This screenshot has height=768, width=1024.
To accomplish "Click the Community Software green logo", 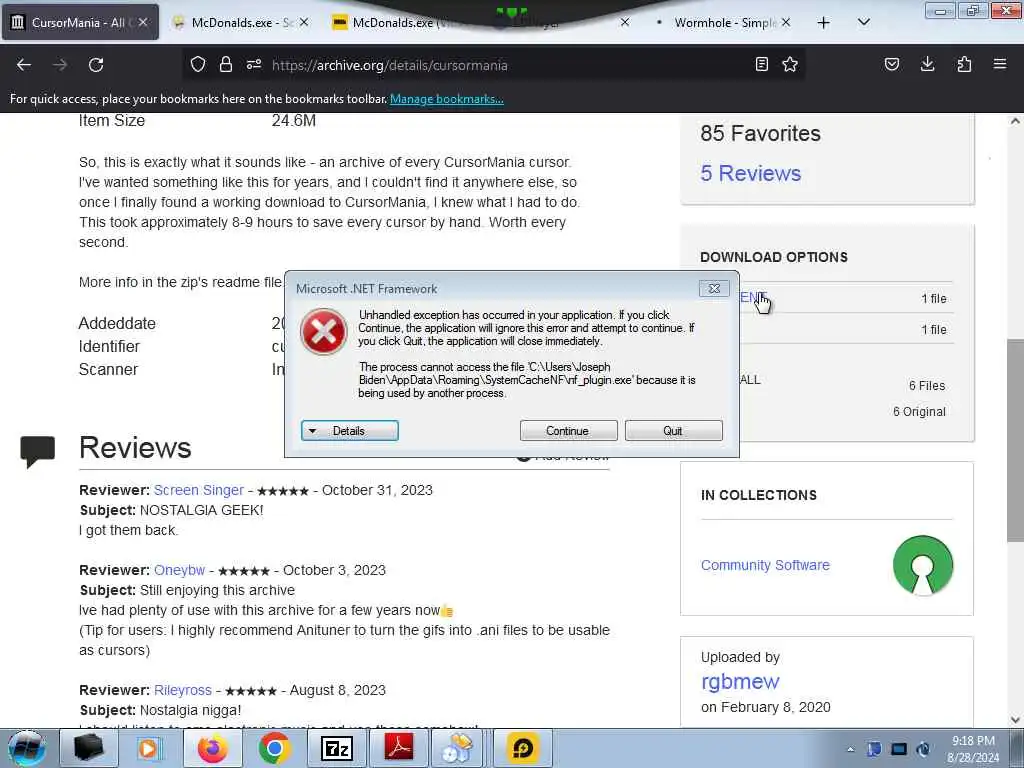I will point(923,566).
